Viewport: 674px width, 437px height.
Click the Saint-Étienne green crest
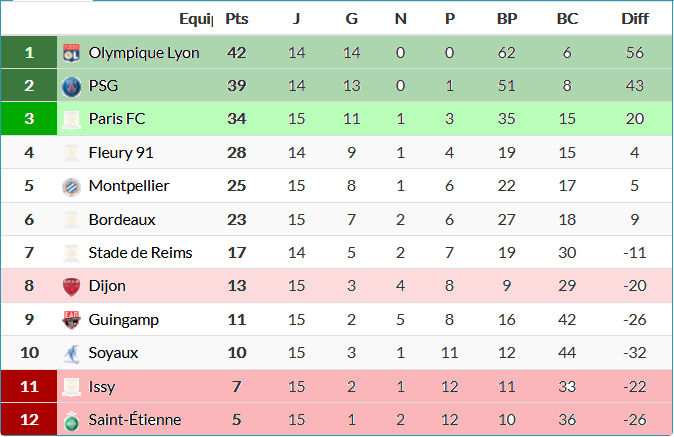(71, 420)
